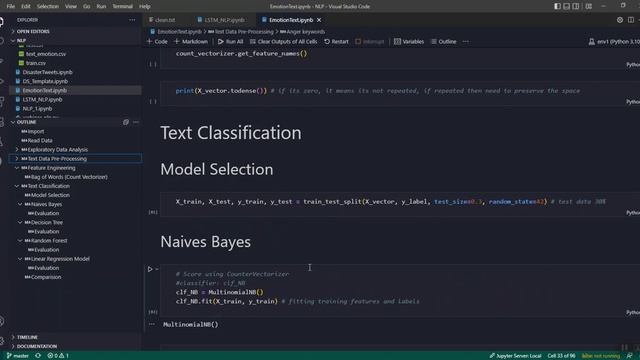The height and width of the screenshot is (360, 640).
Task: Open Explorer panel more actions ellipsis
Action: coord(132,20)
